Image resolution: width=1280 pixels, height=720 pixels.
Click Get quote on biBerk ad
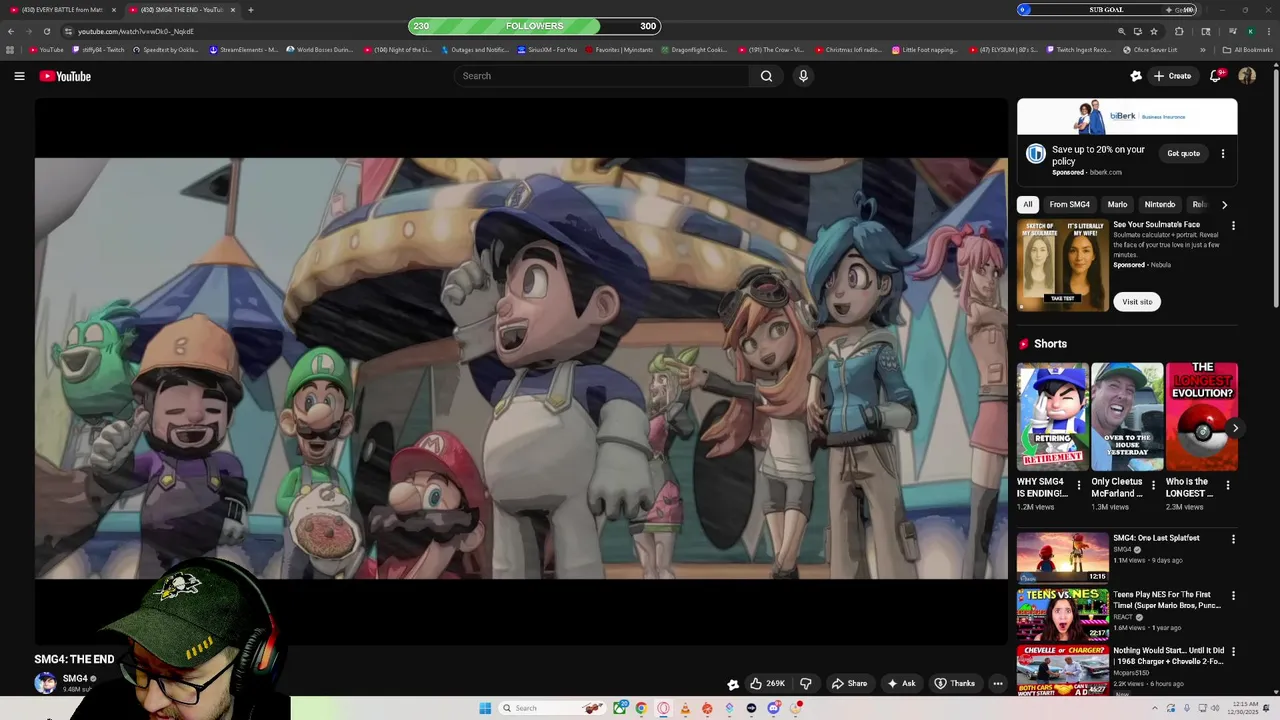1183,153
